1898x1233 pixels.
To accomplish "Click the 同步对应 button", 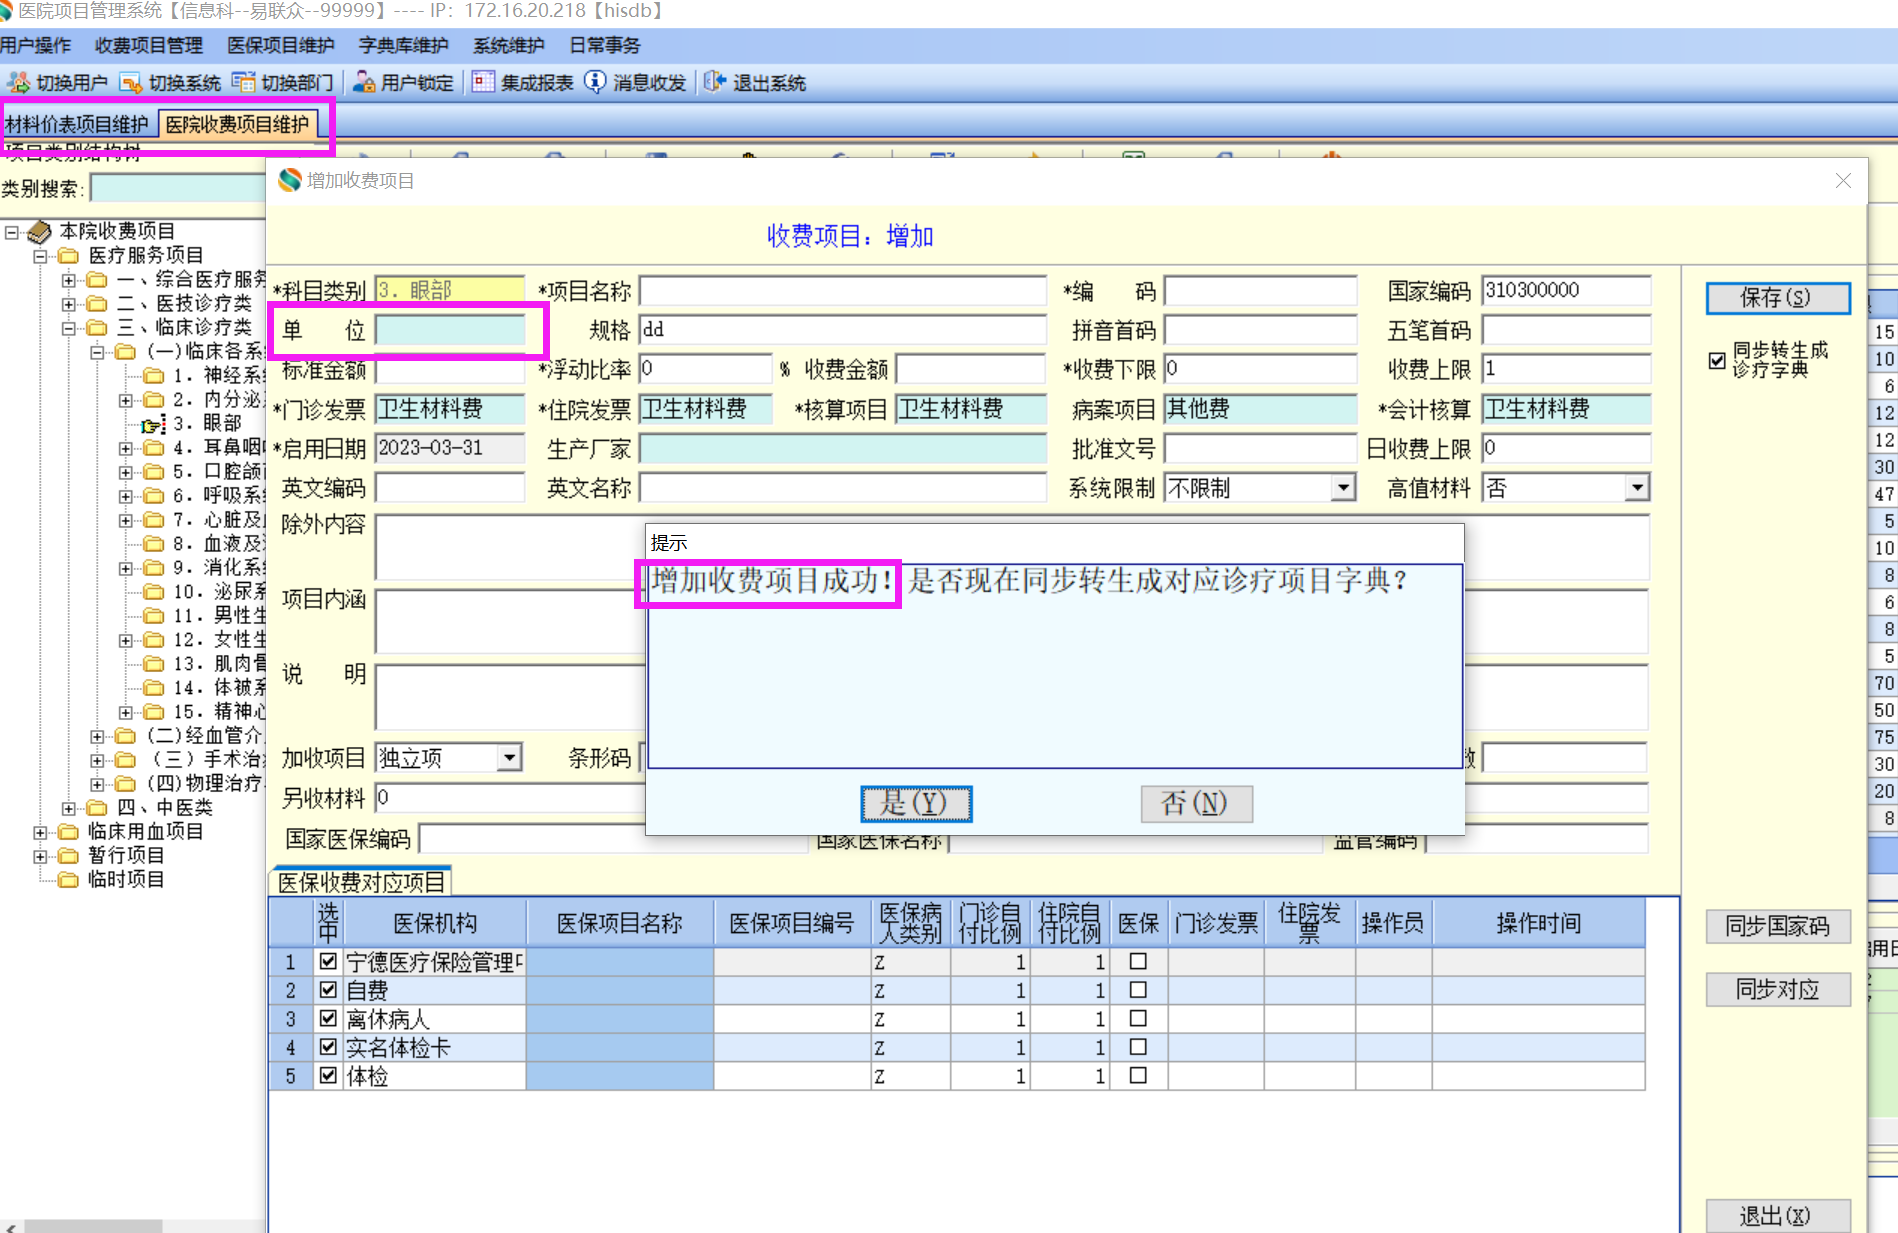I will point(1777,989).
